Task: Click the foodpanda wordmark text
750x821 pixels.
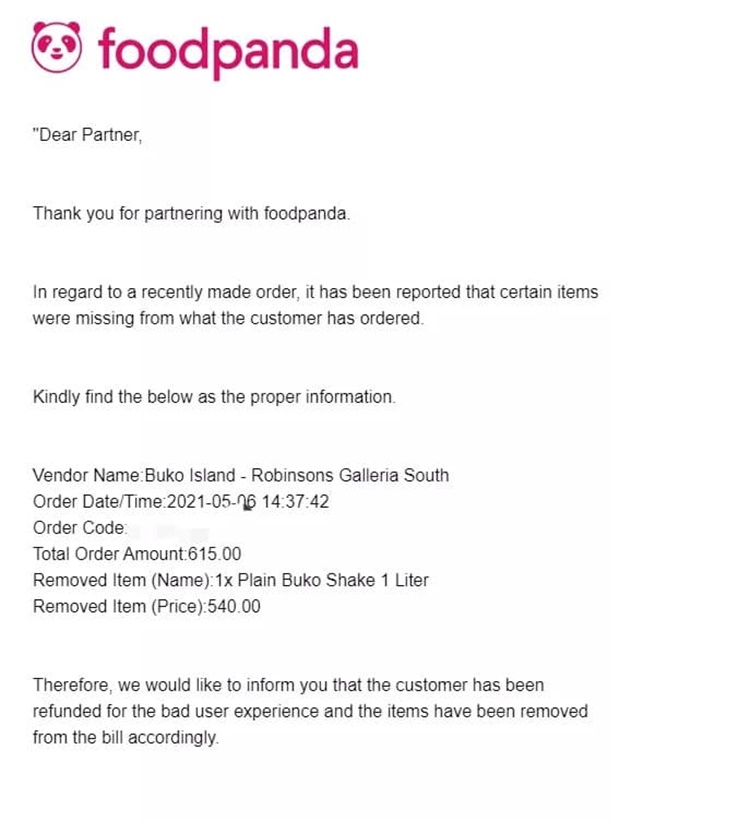Action: 228,51
